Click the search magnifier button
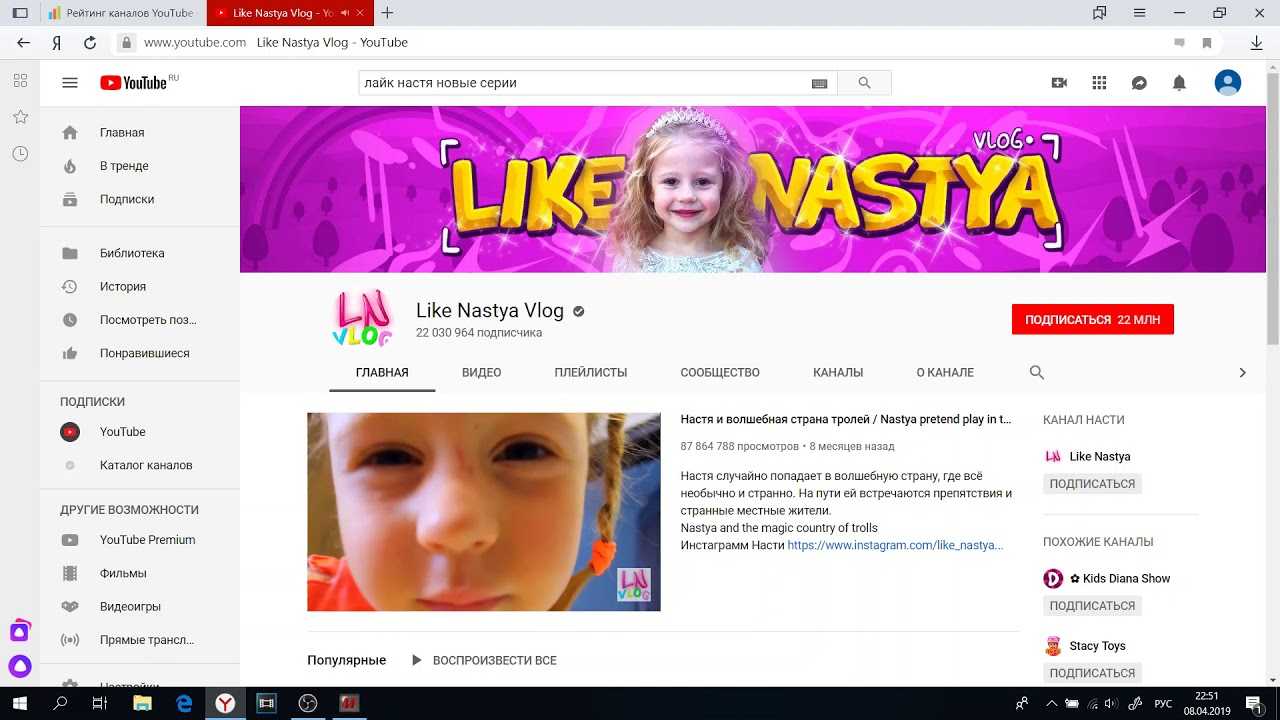1280x720 pixels. [864, 83]
